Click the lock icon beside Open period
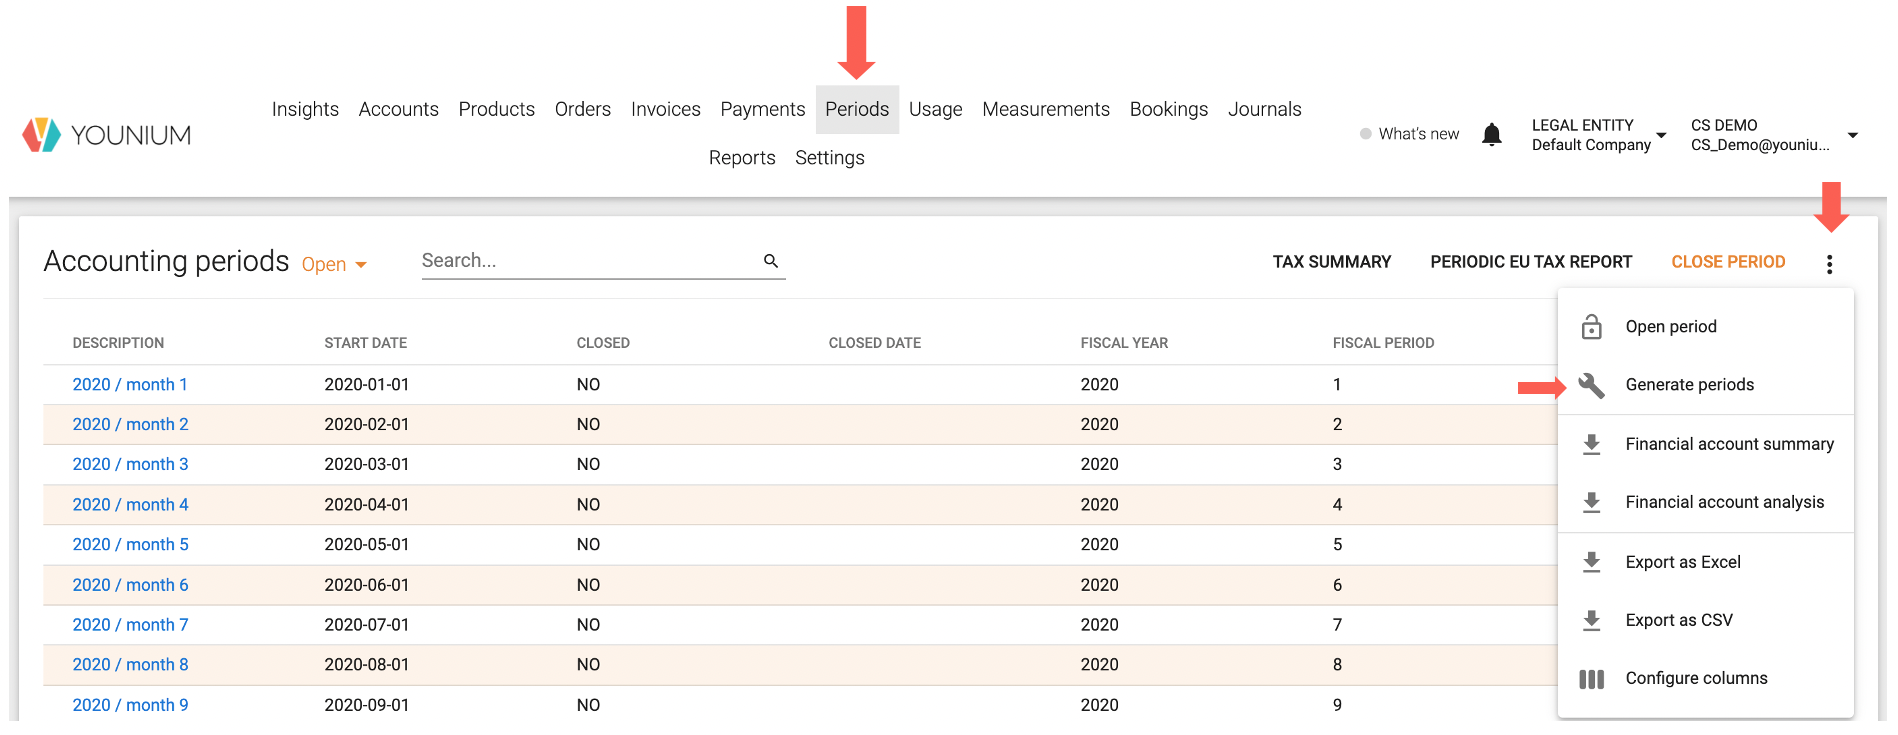 click(1591, 327)
